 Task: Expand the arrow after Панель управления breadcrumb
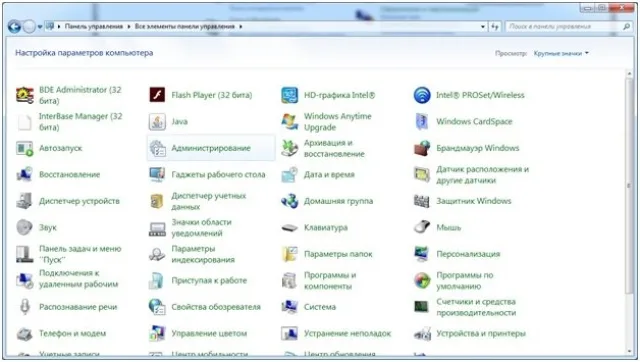(129, 27)
